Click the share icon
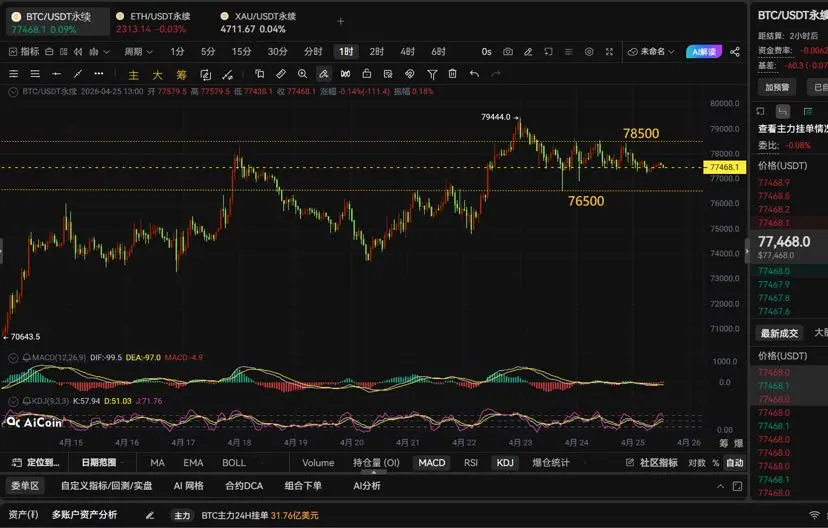This screenshot has height=528, width=828. pyautogui.click(x=735, y=52)
